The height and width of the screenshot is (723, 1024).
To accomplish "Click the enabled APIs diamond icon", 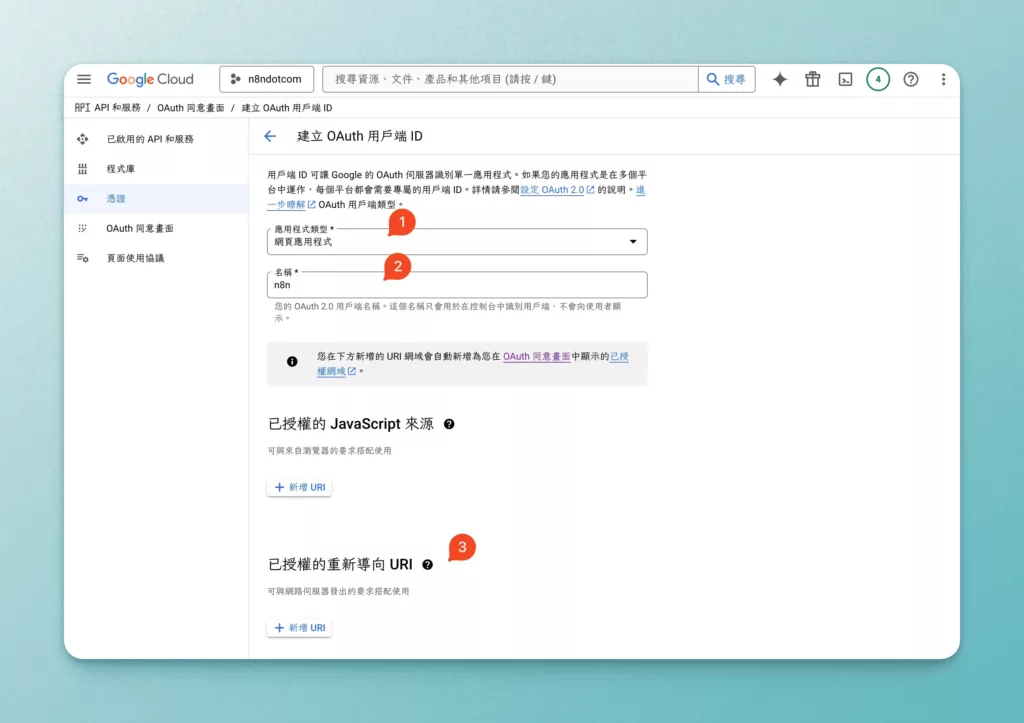I will [x=82, y=139].
